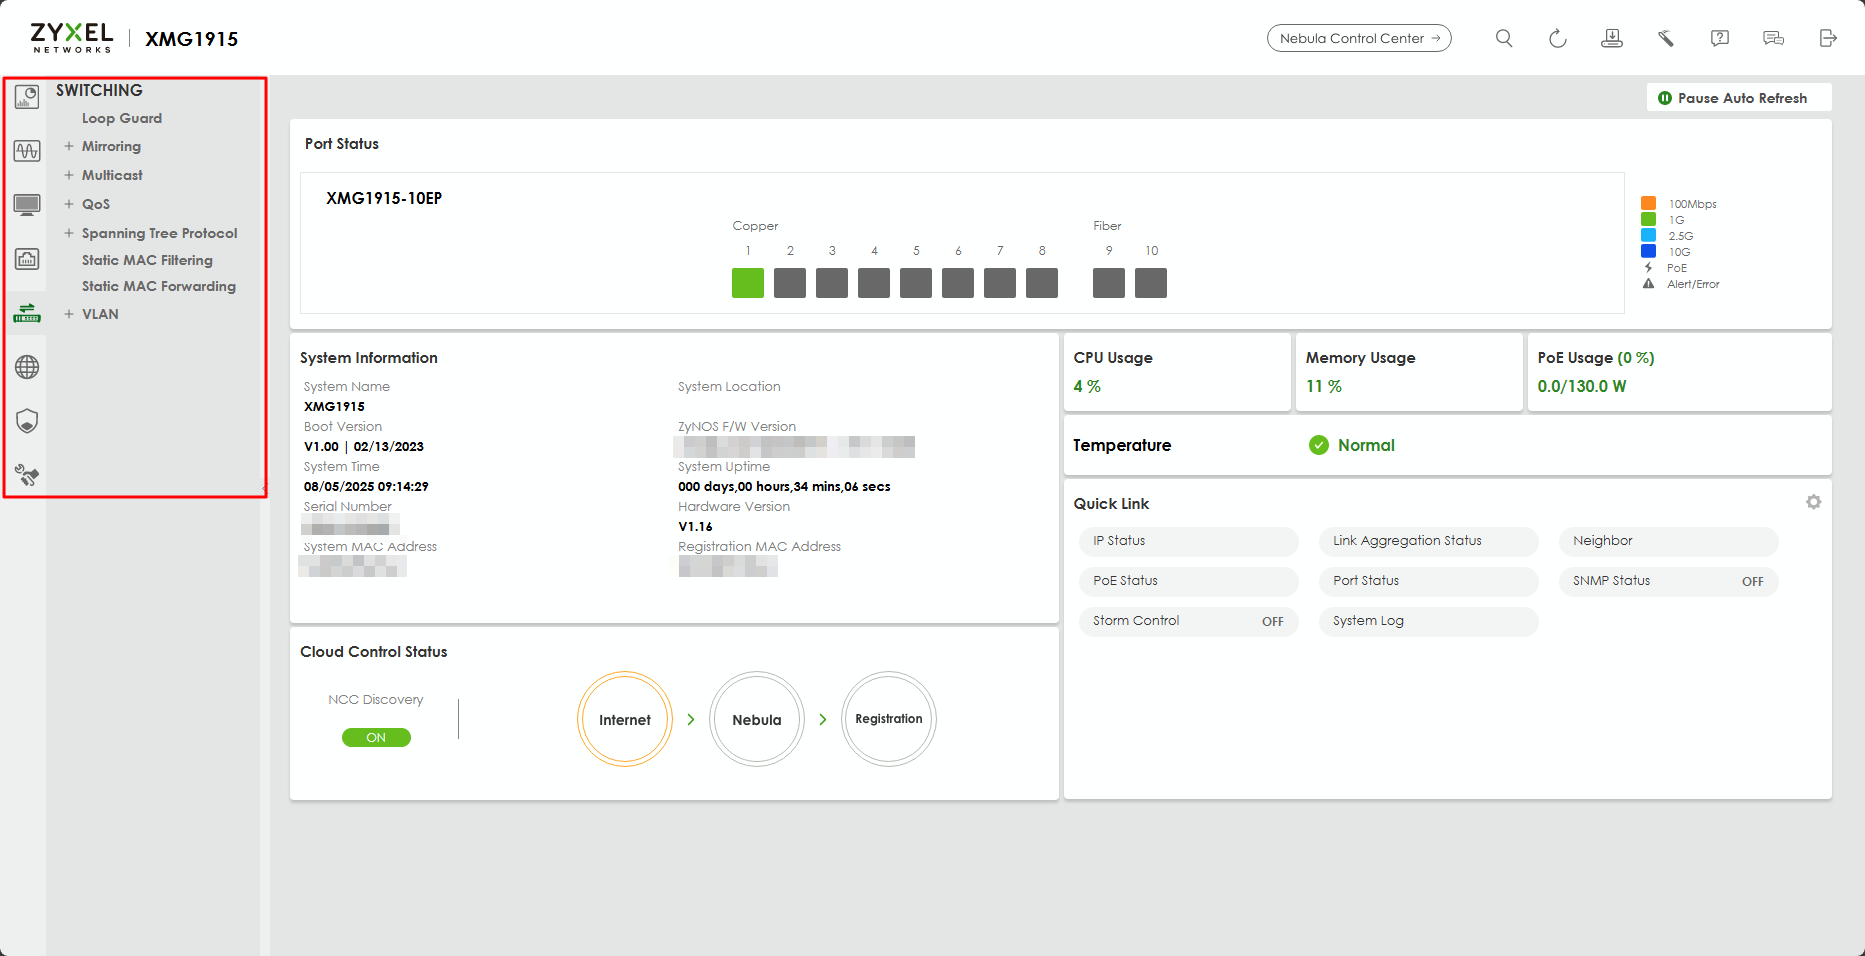This screenshot has height=956, width=1865.
Task: Click the orange 100Mbps legend swatch
Action: pyautogui.click(x=1648, y=203)
